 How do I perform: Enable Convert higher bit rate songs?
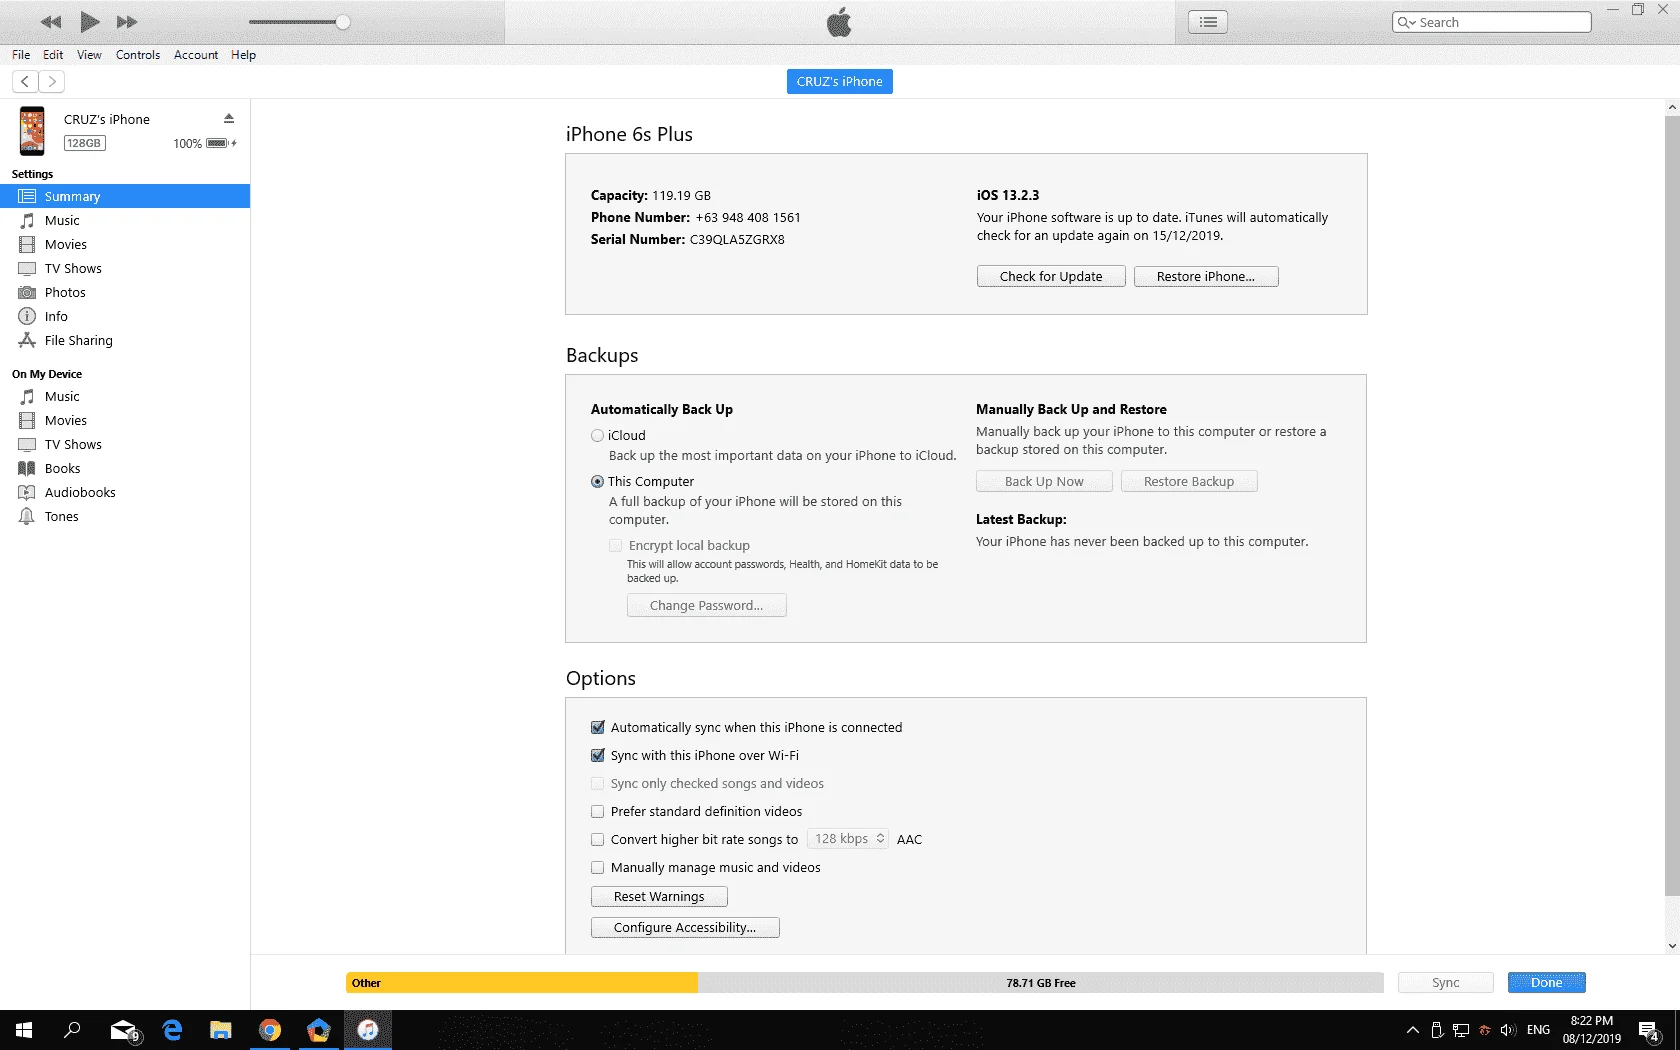[598, 839]
